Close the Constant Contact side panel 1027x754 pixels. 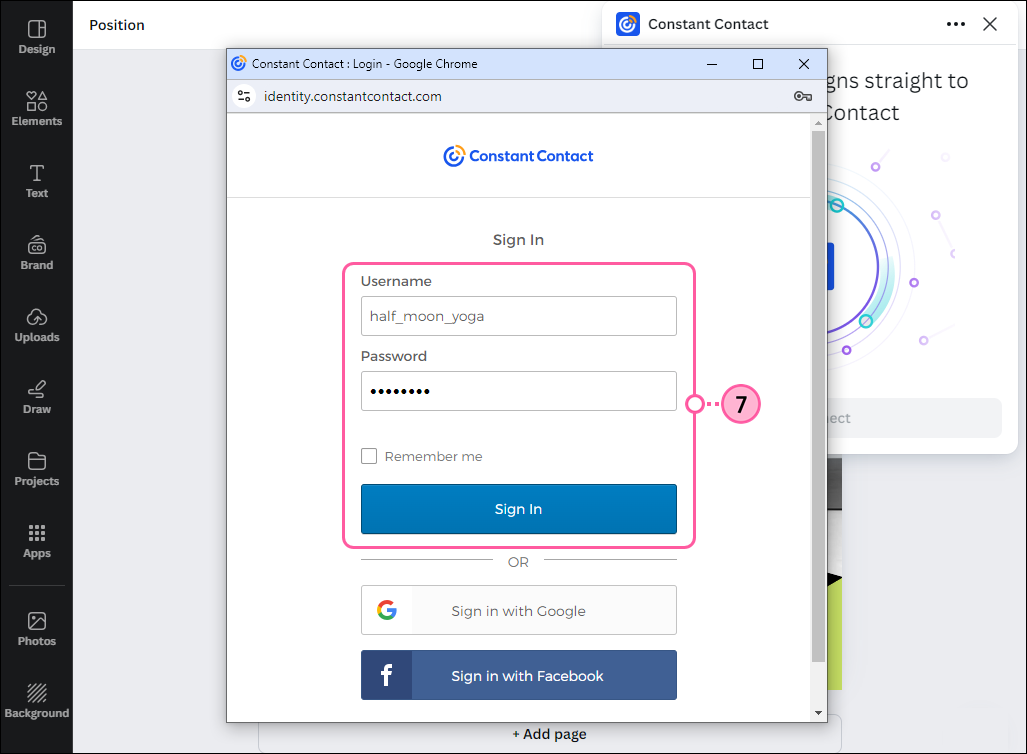point(990,24)
